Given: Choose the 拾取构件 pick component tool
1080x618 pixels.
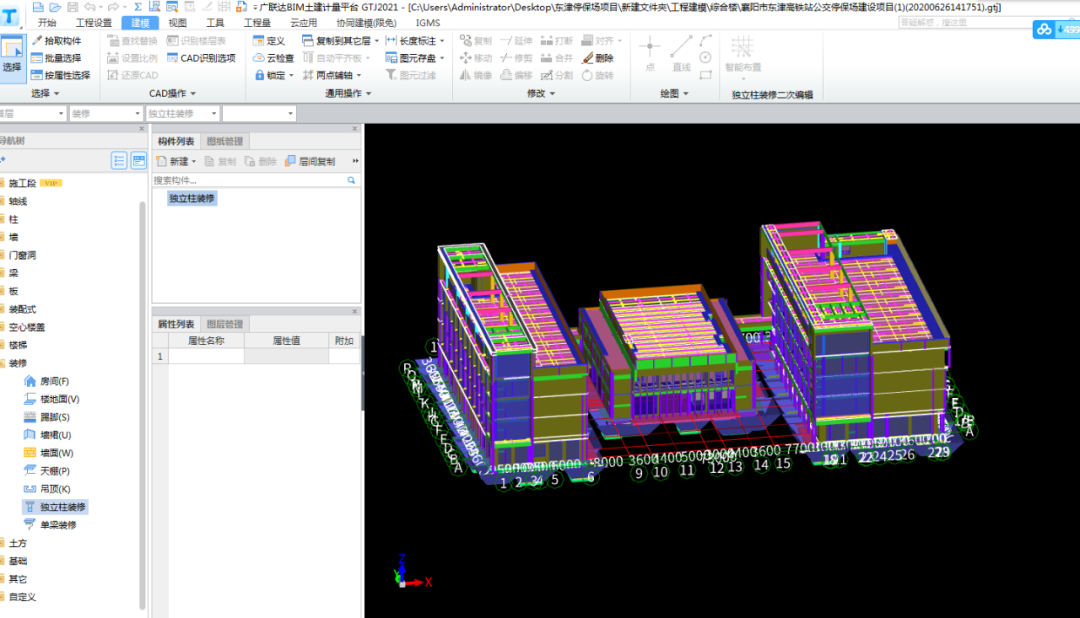Looking at the screenshot, I should [56, 41].
